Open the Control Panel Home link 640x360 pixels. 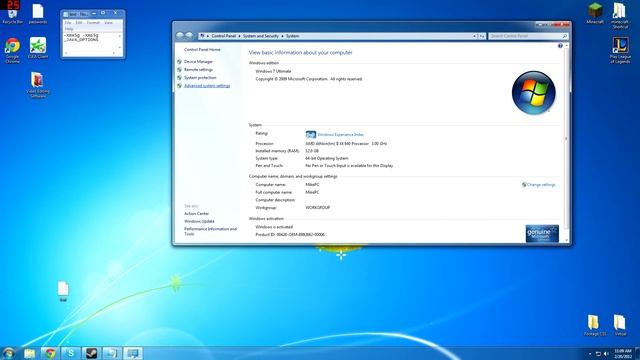[202, 49]
